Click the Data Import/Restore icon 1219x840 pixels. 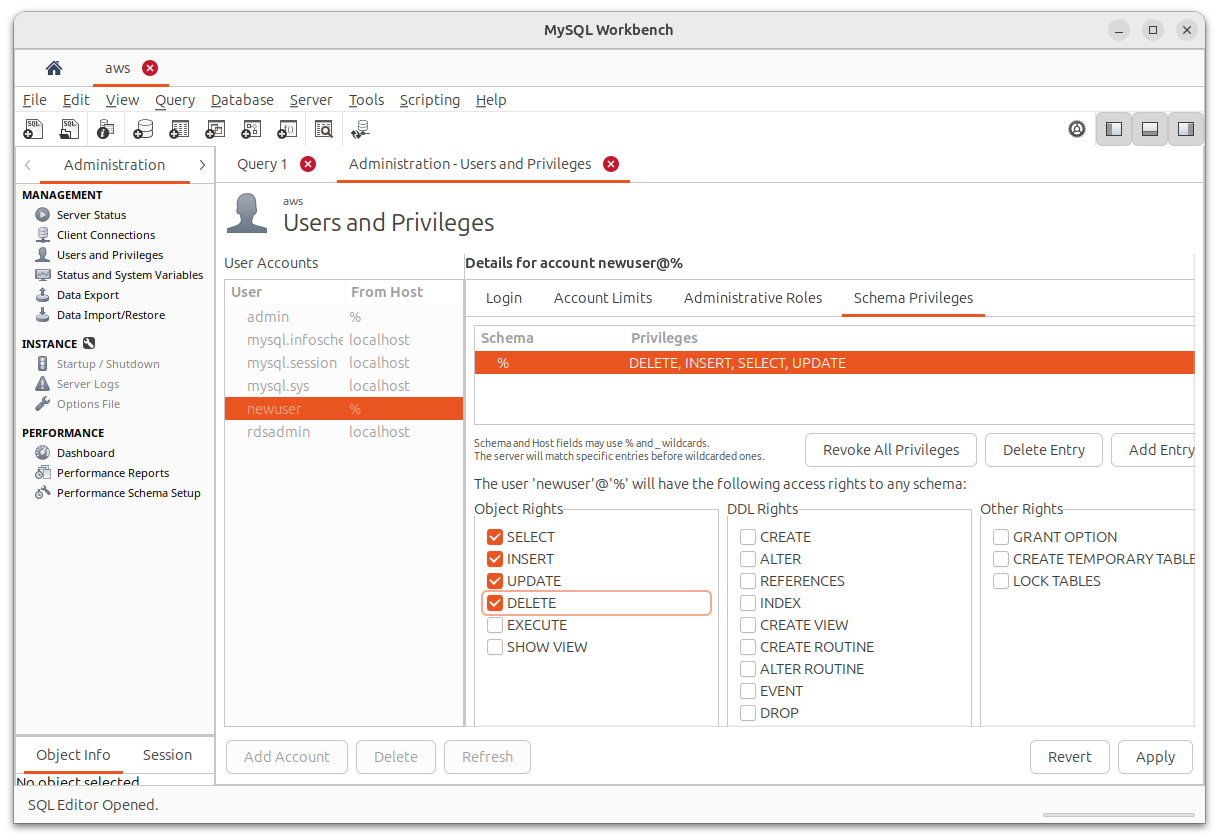[x=42, y=315]
